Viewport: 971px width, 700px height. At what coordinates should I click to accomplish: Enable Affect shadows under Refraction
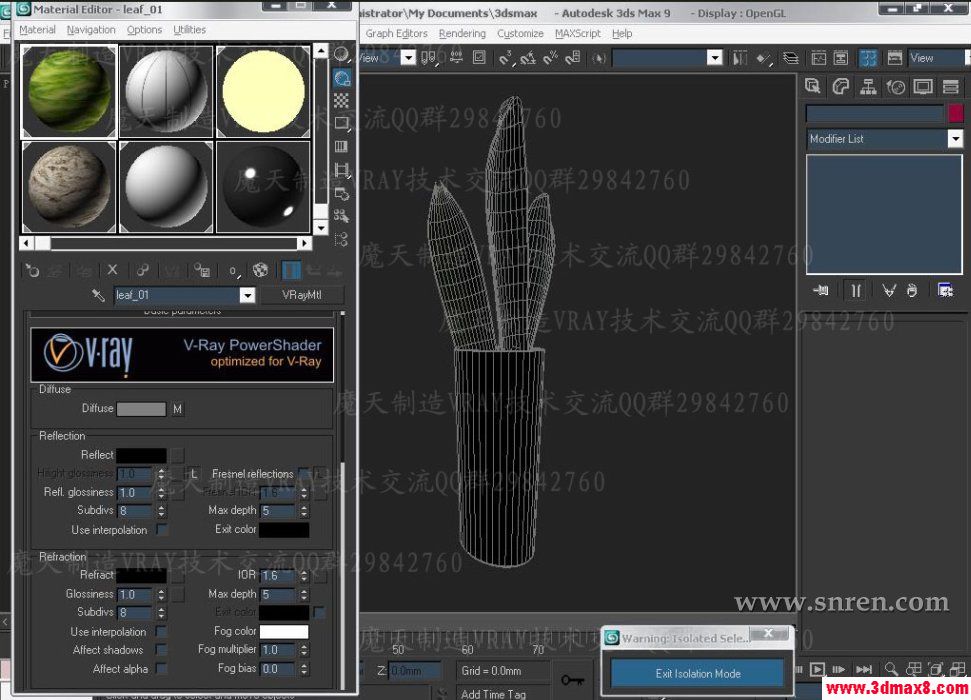click(x=161, y=650)
